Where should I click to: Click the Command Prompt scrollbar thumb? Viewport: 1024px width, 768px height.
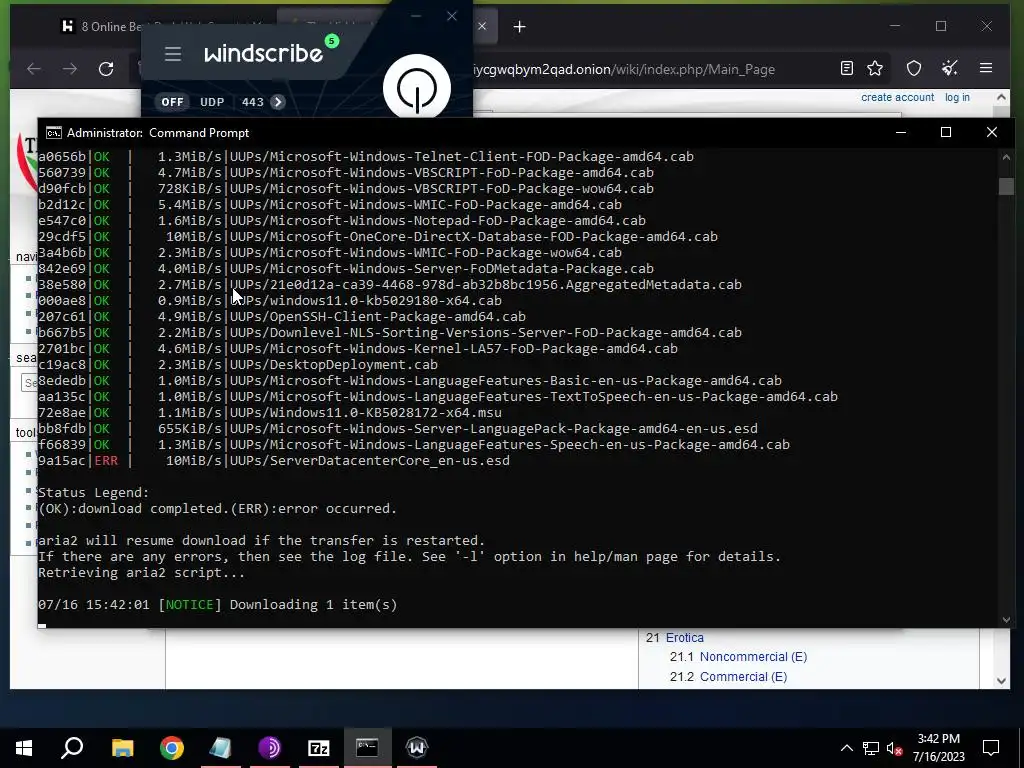click(x=1006, y=186)
